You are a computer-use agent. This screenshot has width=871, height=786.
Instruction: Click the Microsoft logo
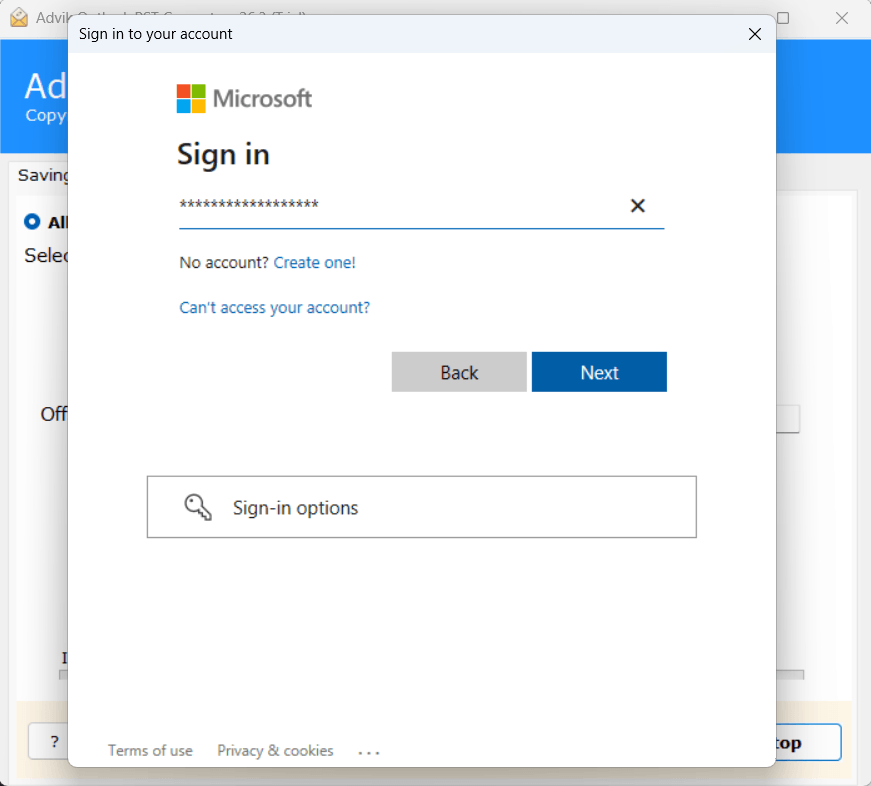244,98
